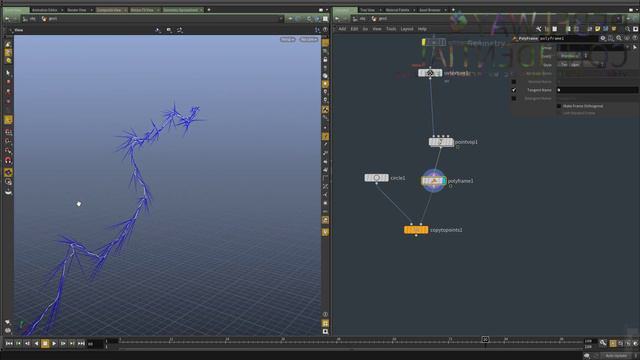Play animation in reverse

[36, 344]
